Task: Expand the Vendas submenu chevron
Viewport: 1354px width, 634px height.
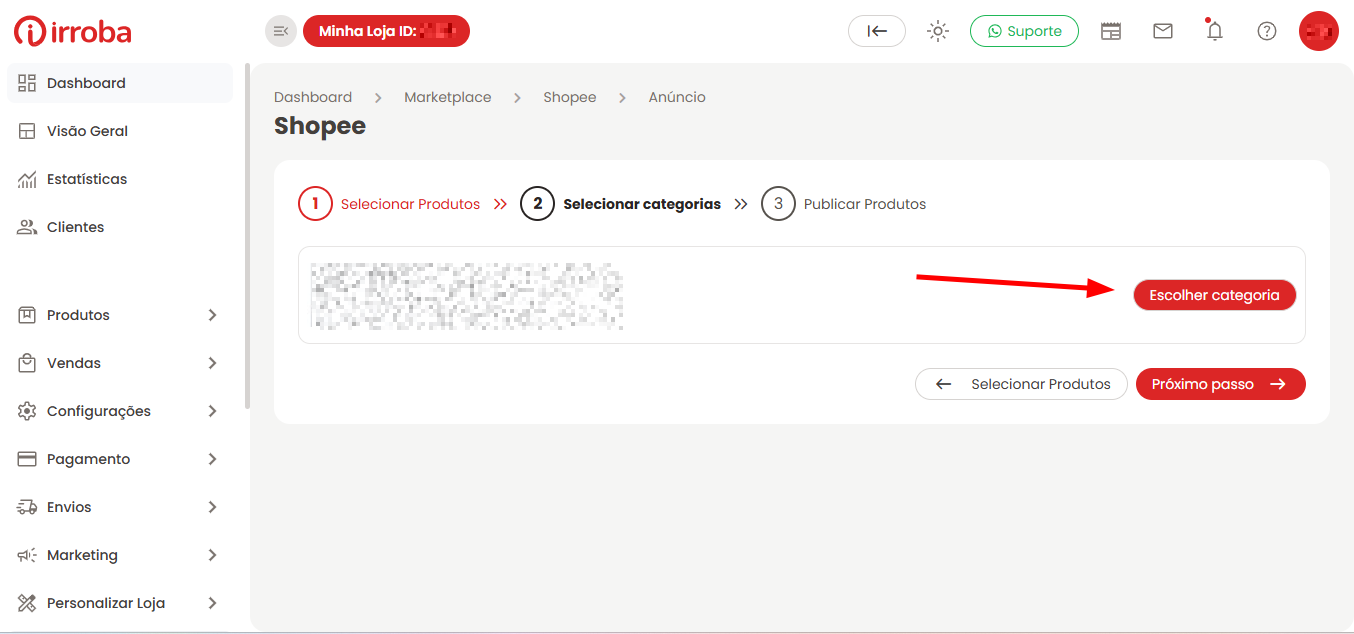Action: pyautogui.click(x=212, y=363)
